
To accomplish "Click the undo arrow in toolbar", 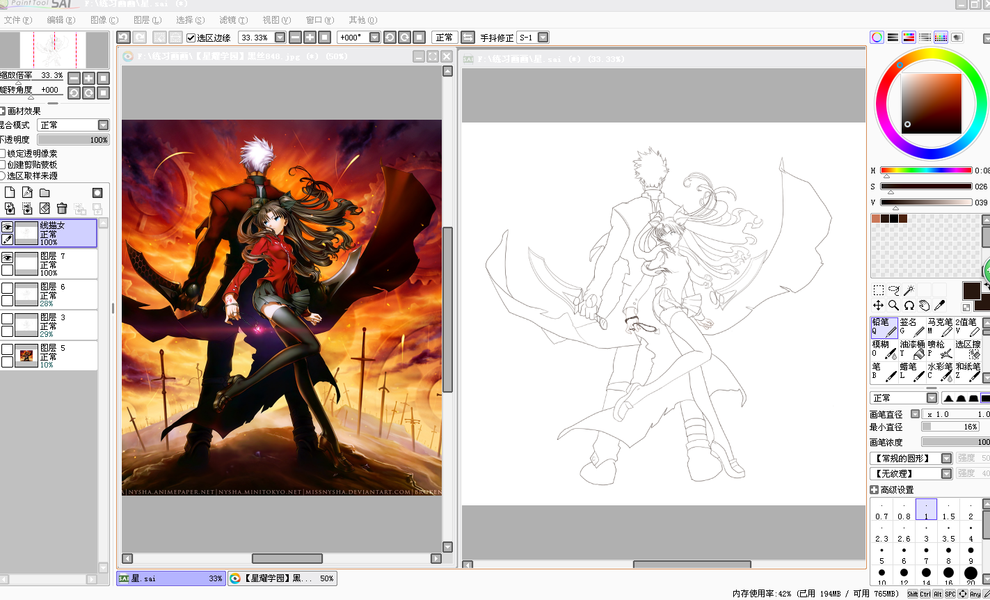I will (123, 38).
